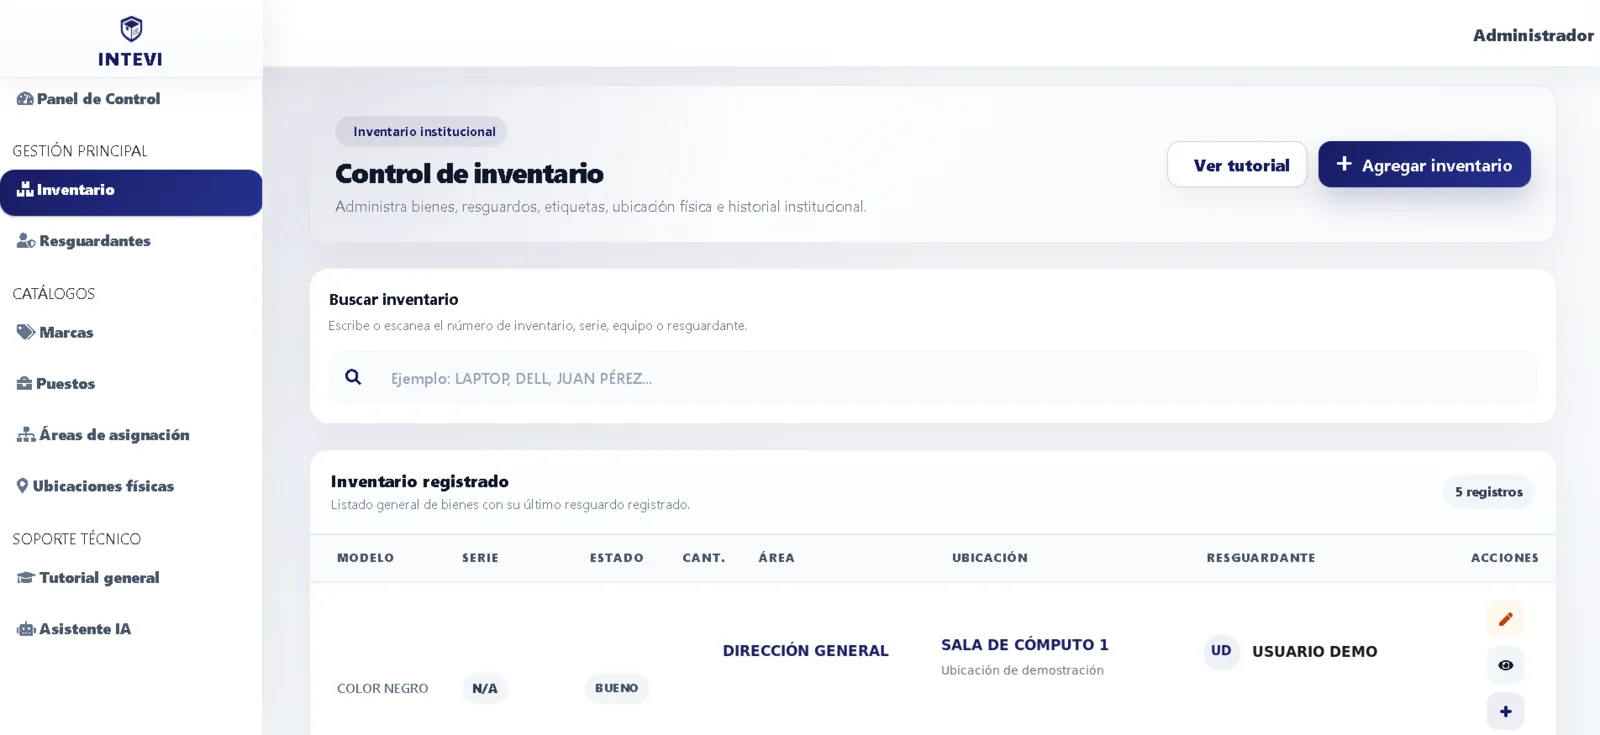Click Agregar inventario button
The width and height of the screenshot is (1600, 735).
1424,164
